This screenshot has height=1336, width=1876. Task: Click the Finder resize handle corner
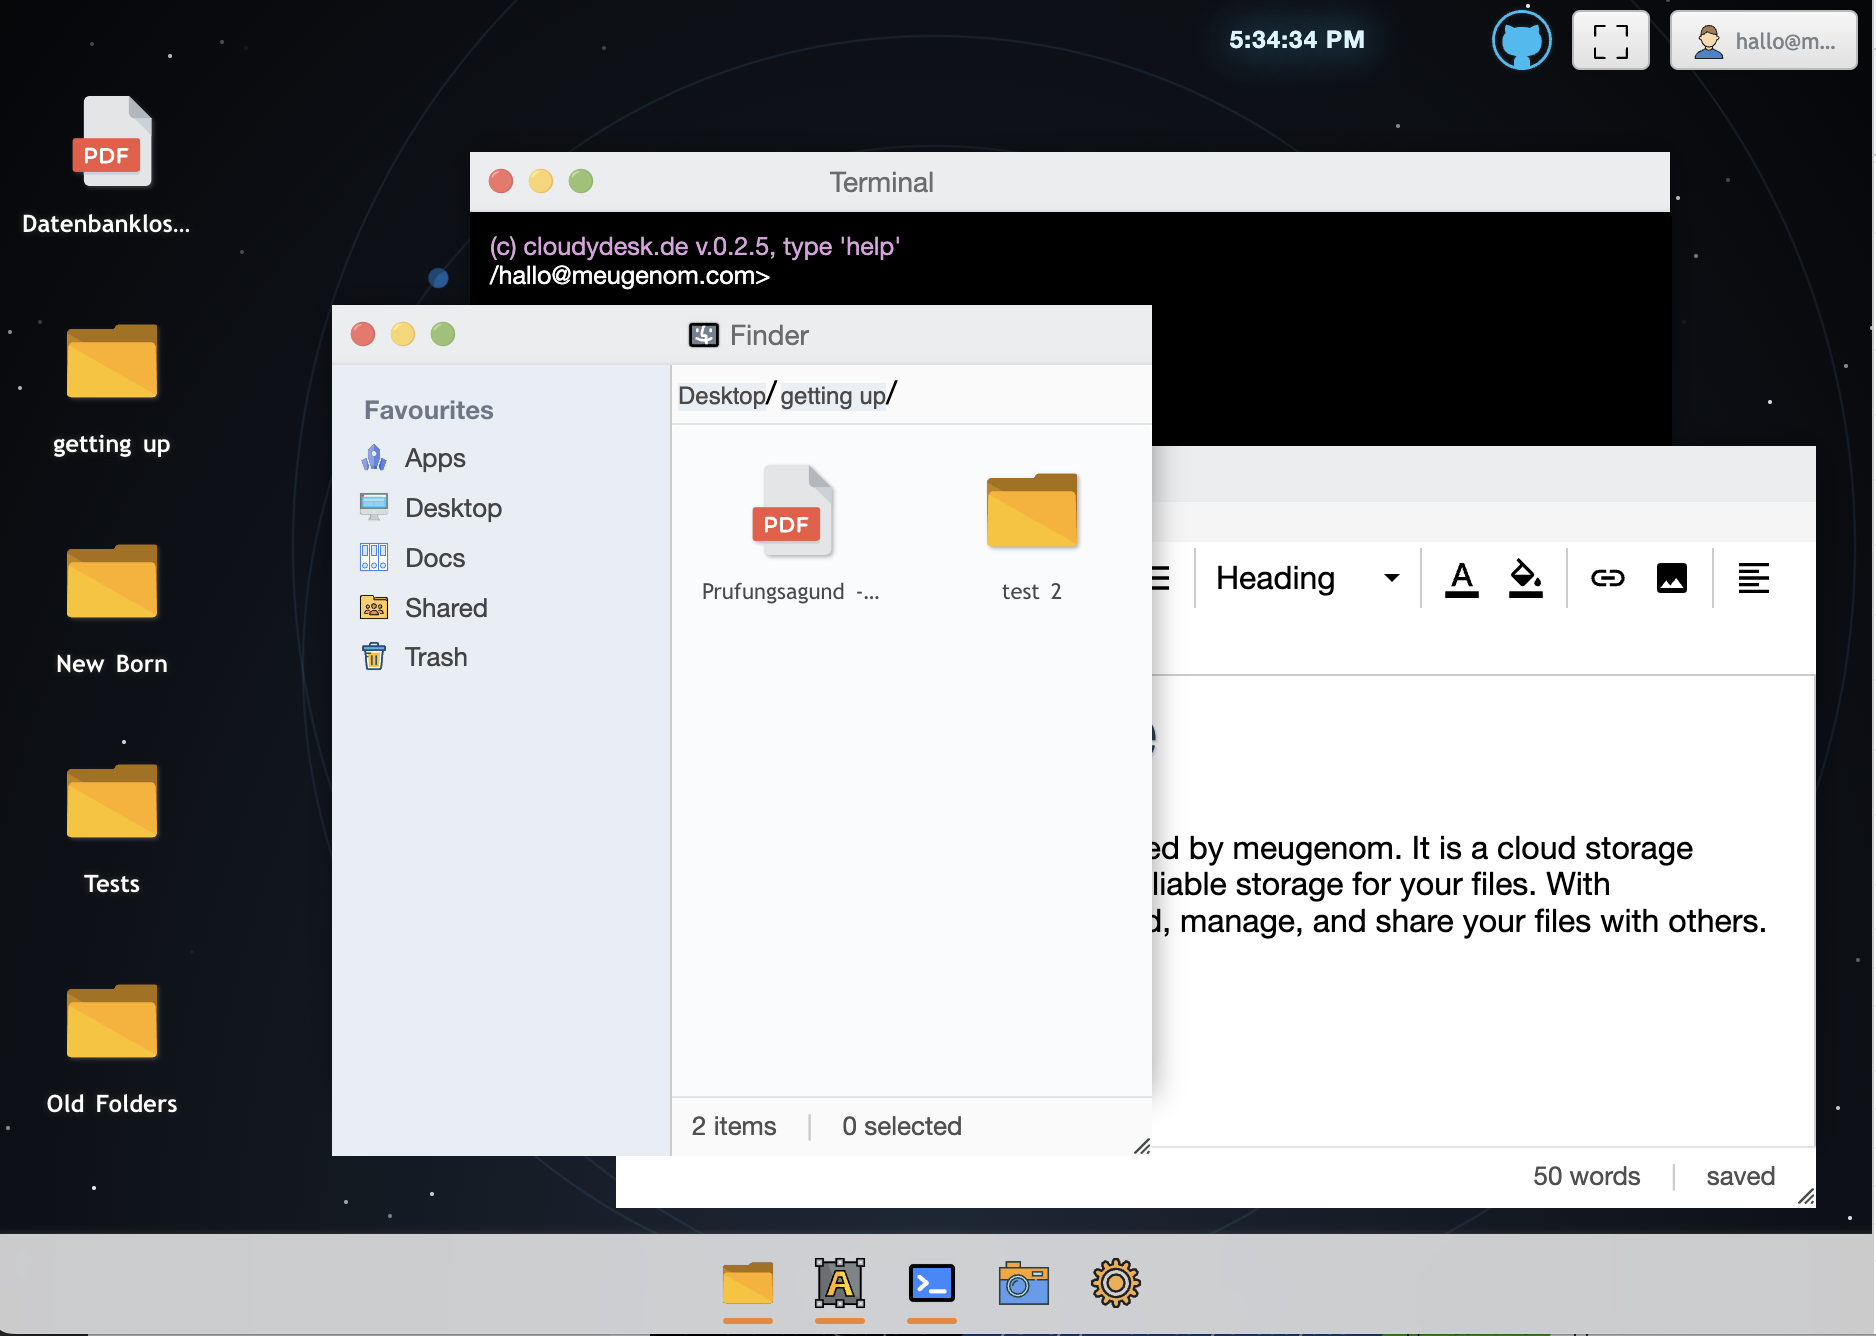click(1141, 1146)
